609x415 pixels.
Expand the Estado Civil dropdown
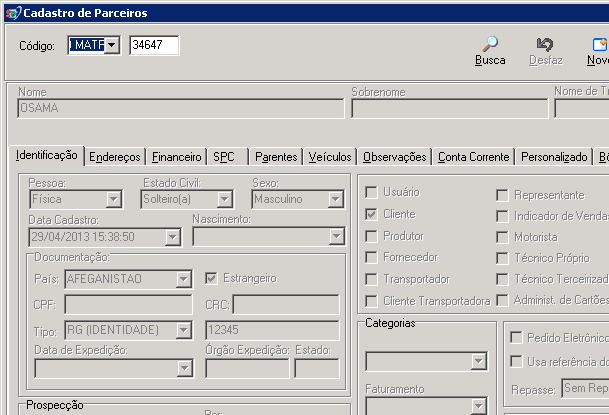(x=224, y=200)
